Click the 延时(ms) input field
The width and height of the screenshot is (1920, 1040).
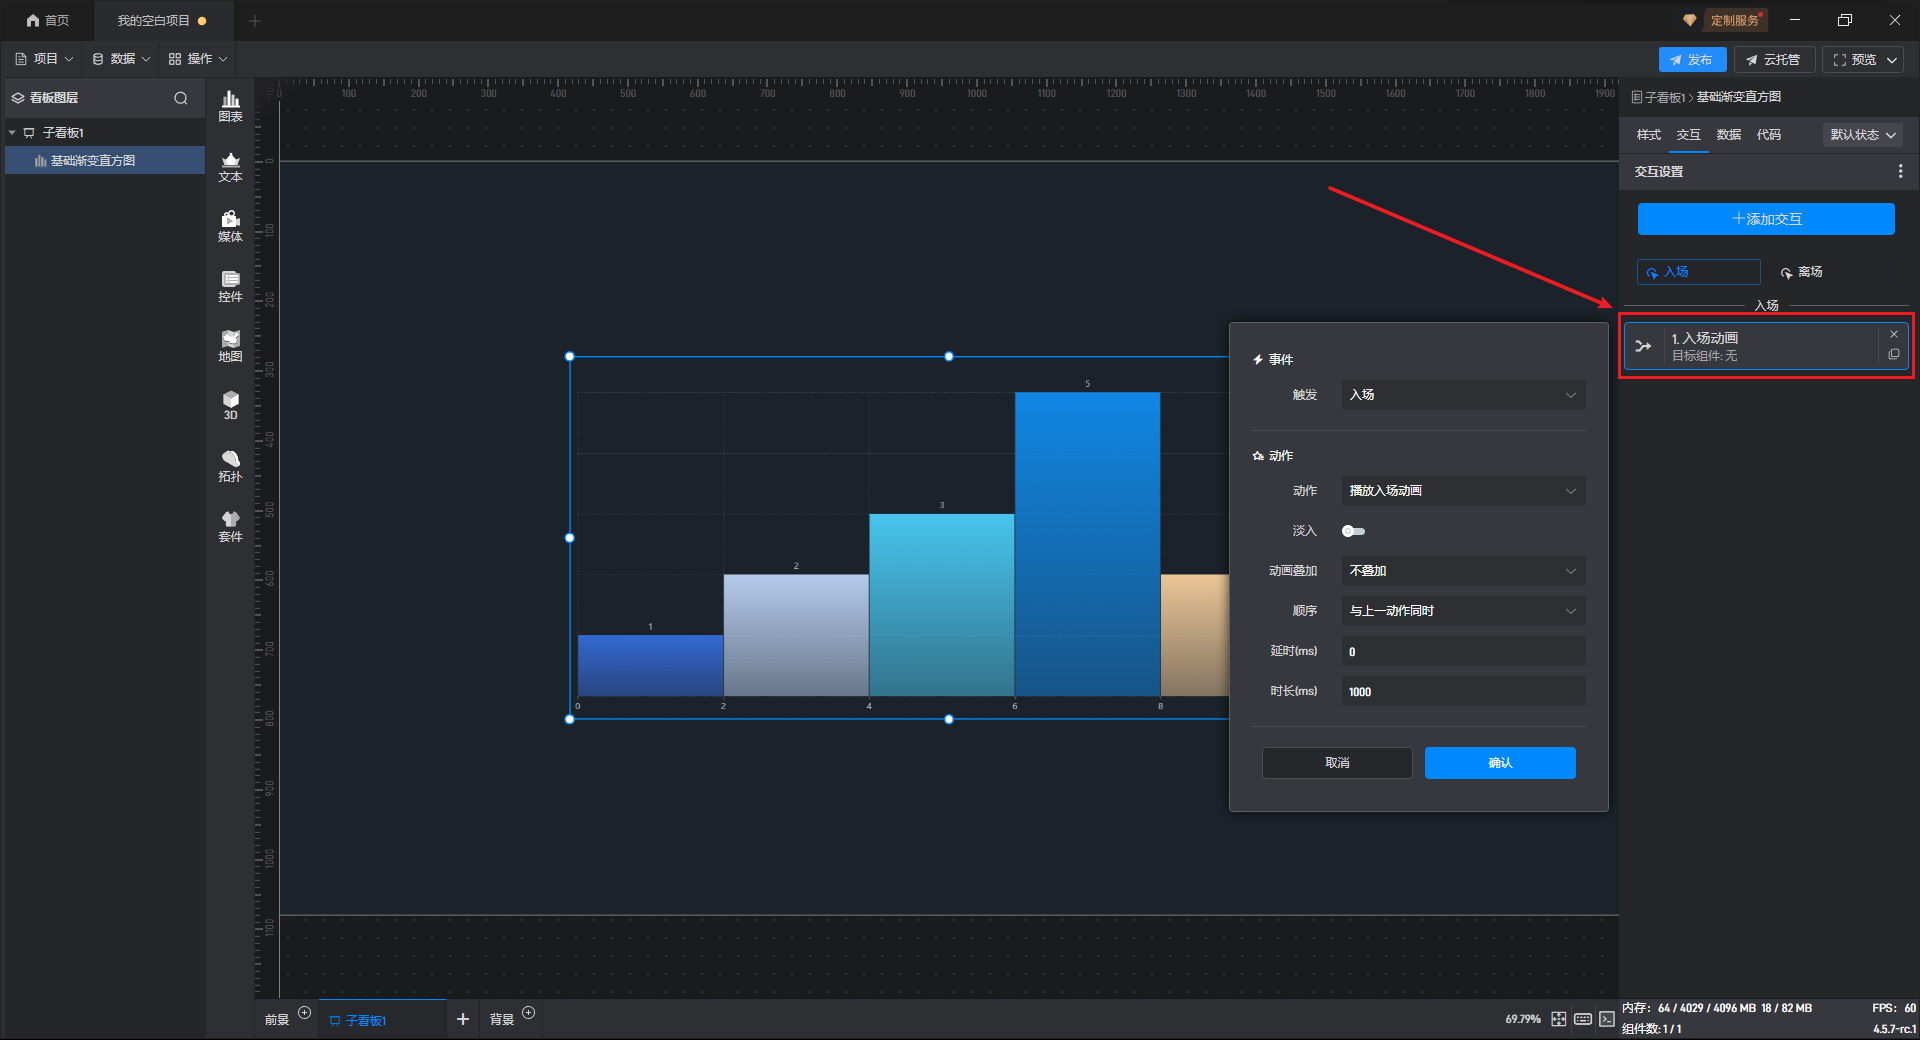[1463, 651]
